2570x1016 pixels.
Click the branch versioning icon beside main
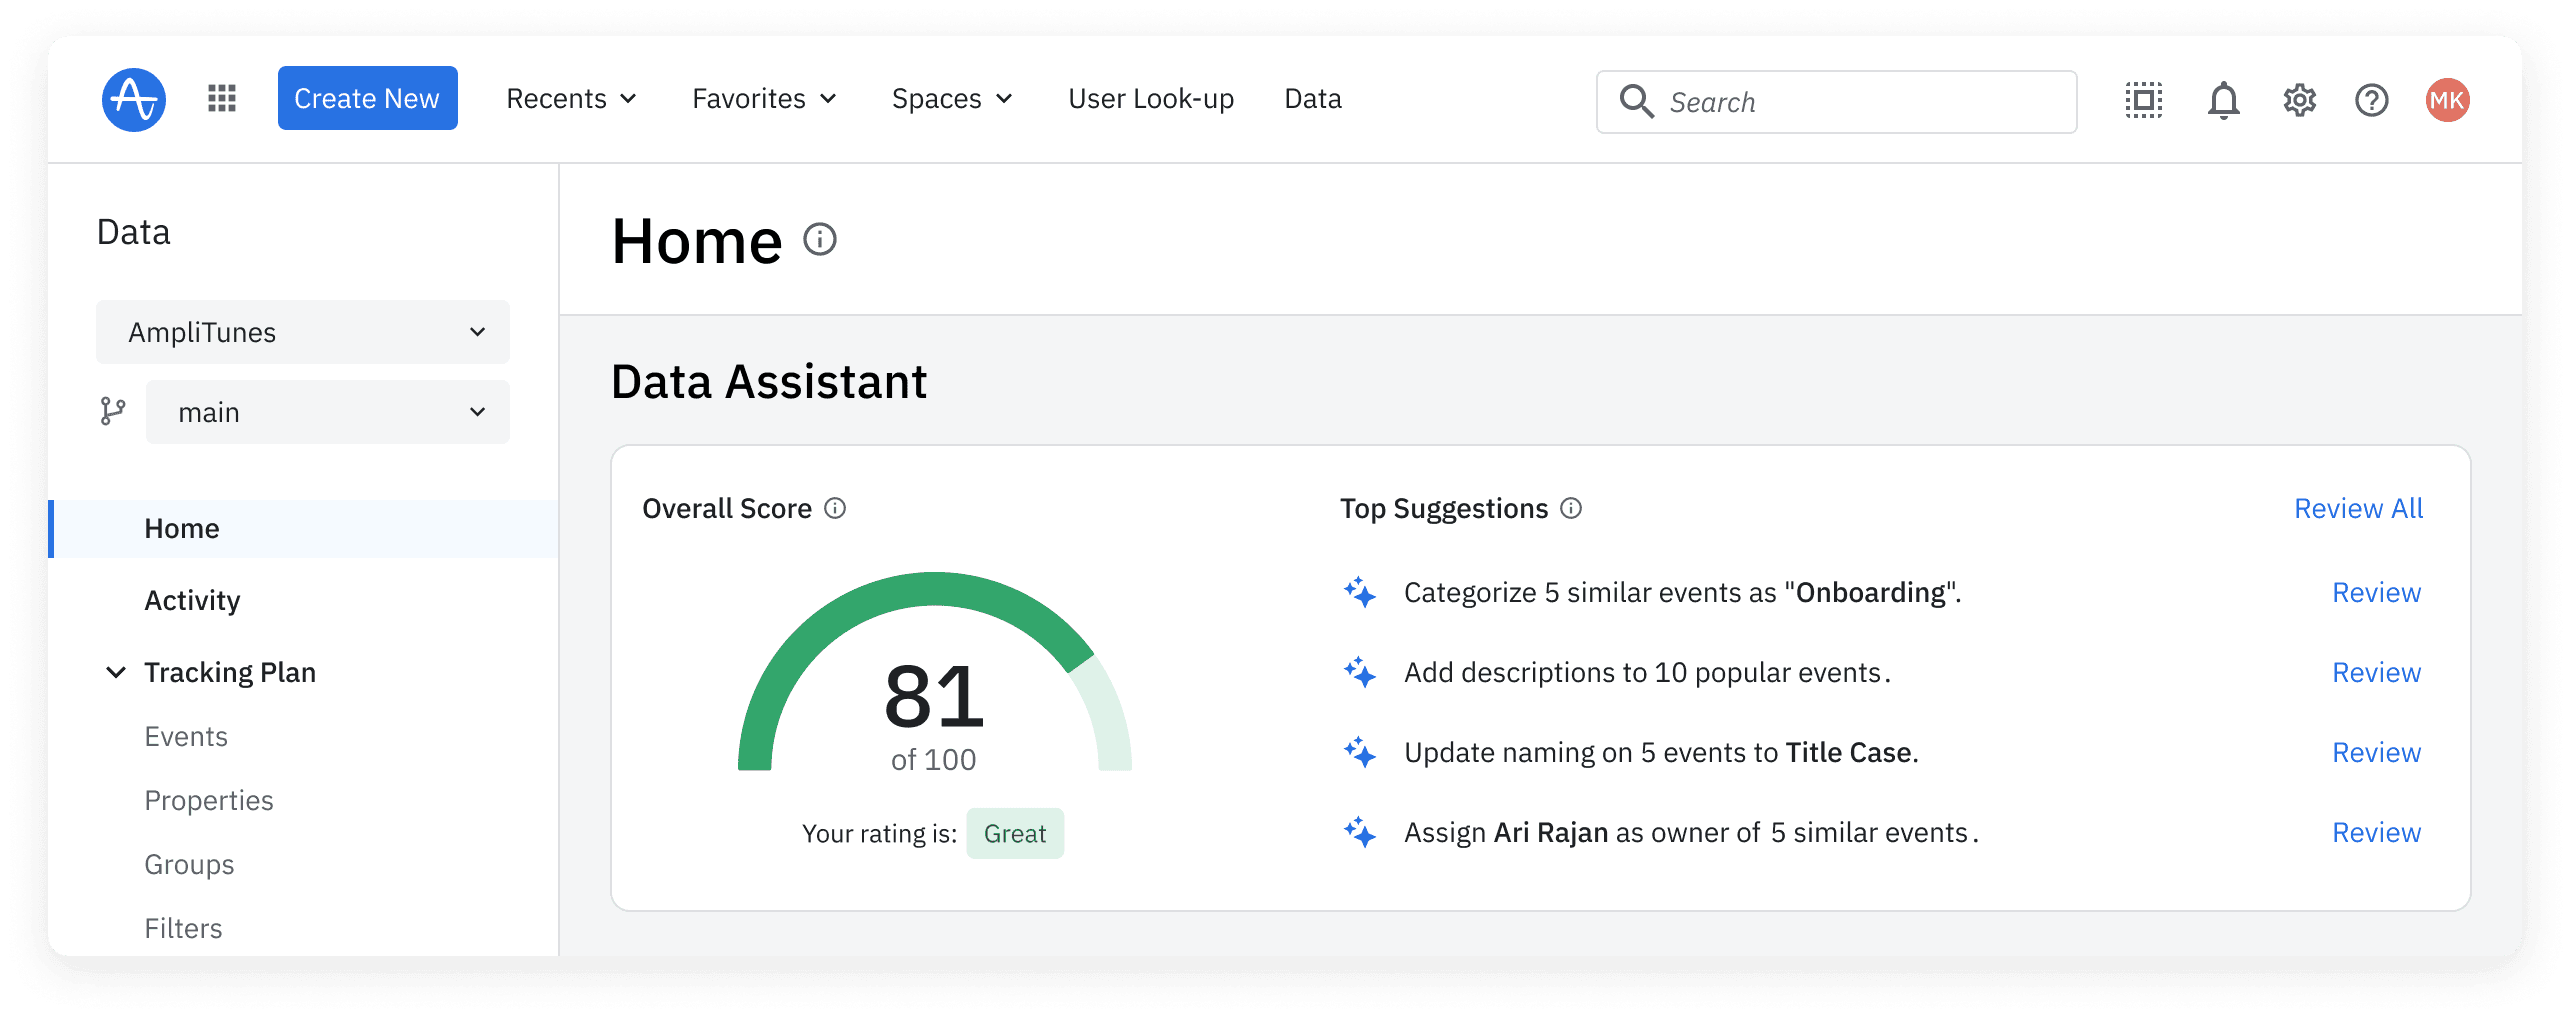[113, 411]
